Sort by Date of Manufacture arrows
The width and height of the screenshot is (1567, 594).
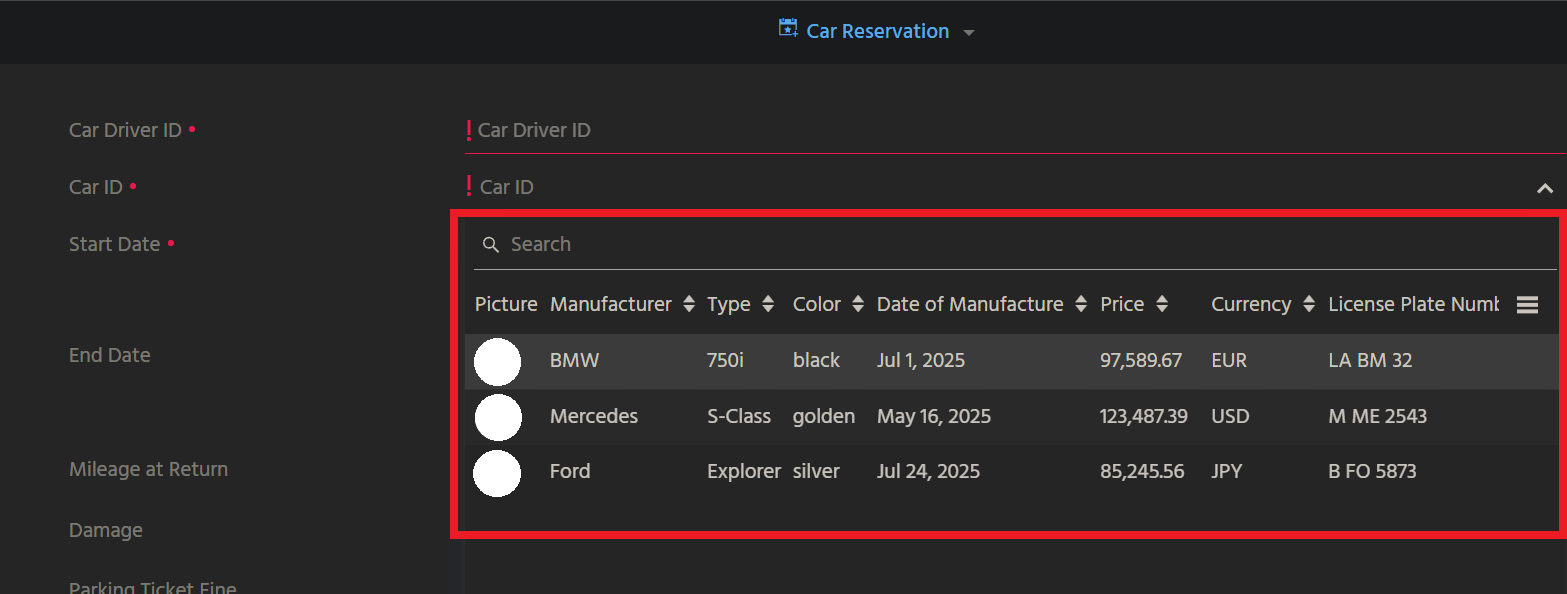(x=1081, y=305)
